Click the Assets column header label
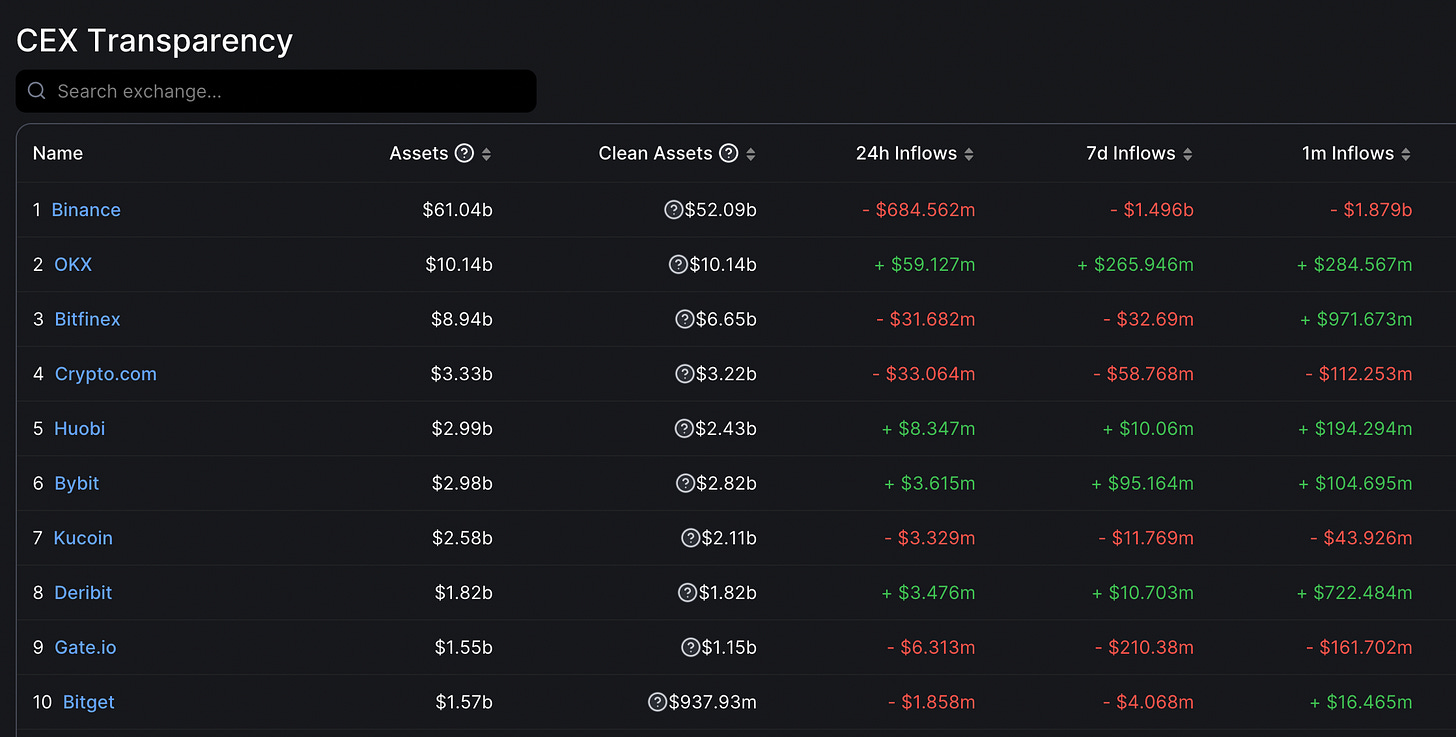 [419, 153]
